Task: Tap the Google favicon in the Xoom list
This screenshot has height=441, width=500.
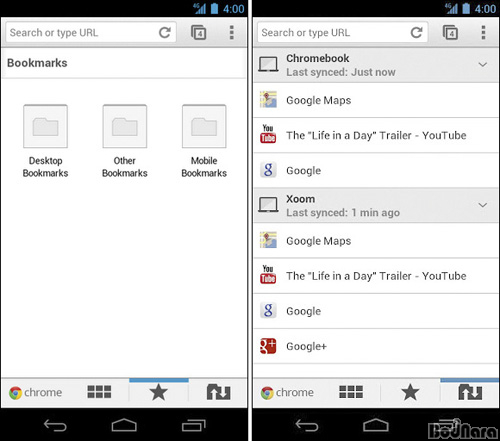Action: pyautogui.click(x=268, y=311)
